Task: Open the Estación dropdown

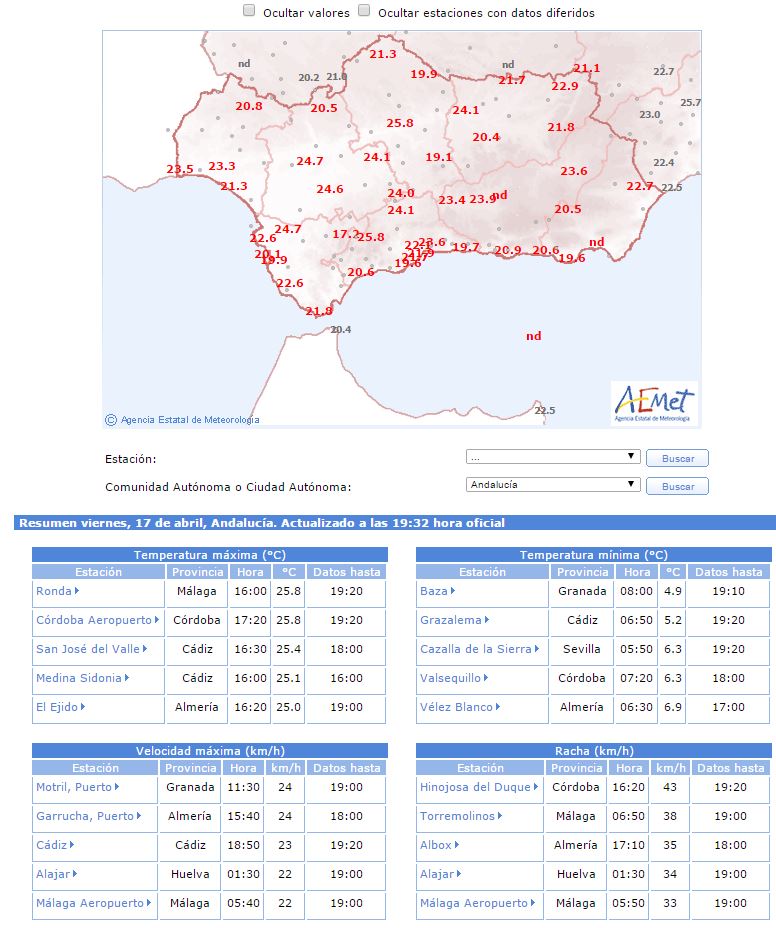Action: click(553, 457)
